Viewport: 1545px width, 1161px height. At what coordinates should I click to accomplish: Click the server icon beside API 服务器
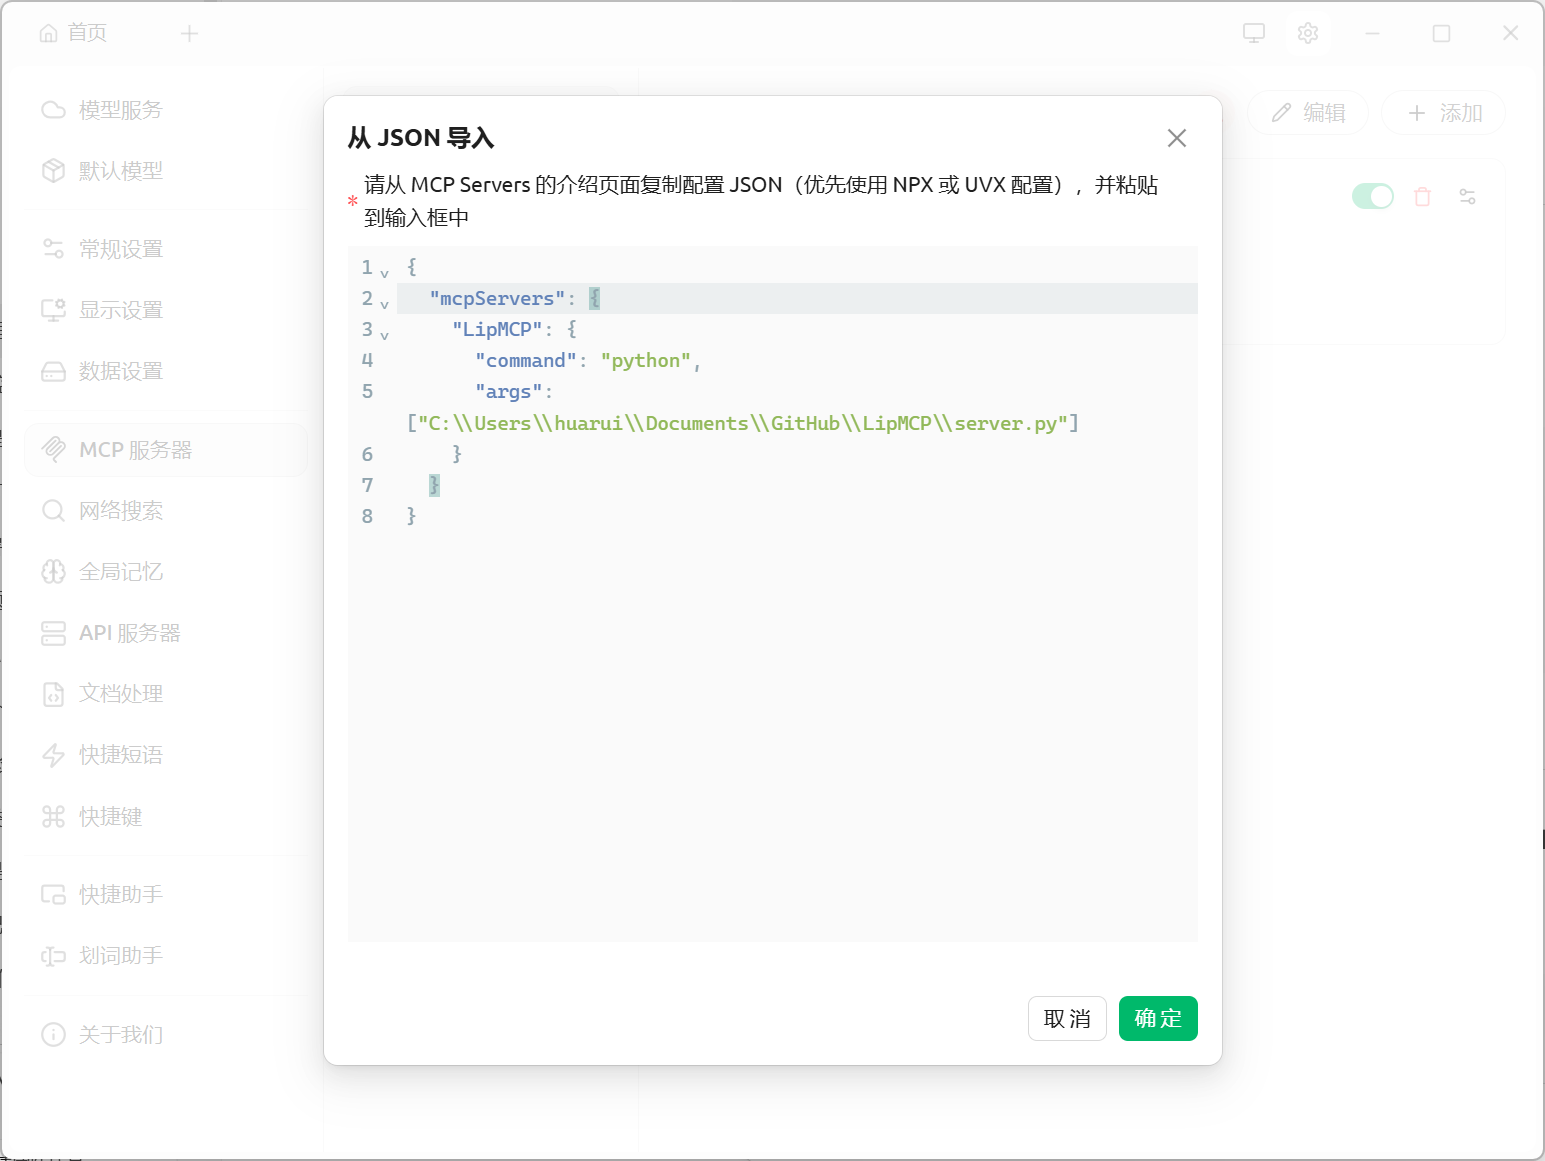(x=53, y=633)
